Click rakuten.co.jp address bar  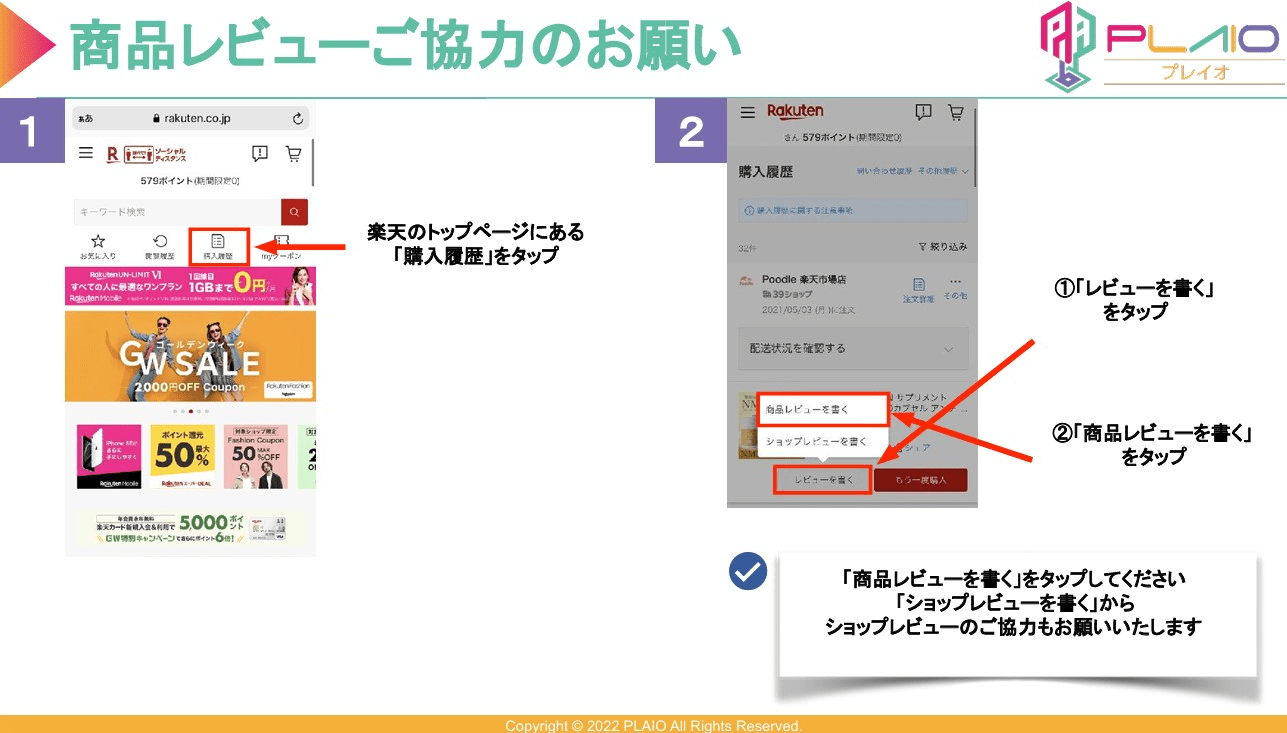pos(191,118)
